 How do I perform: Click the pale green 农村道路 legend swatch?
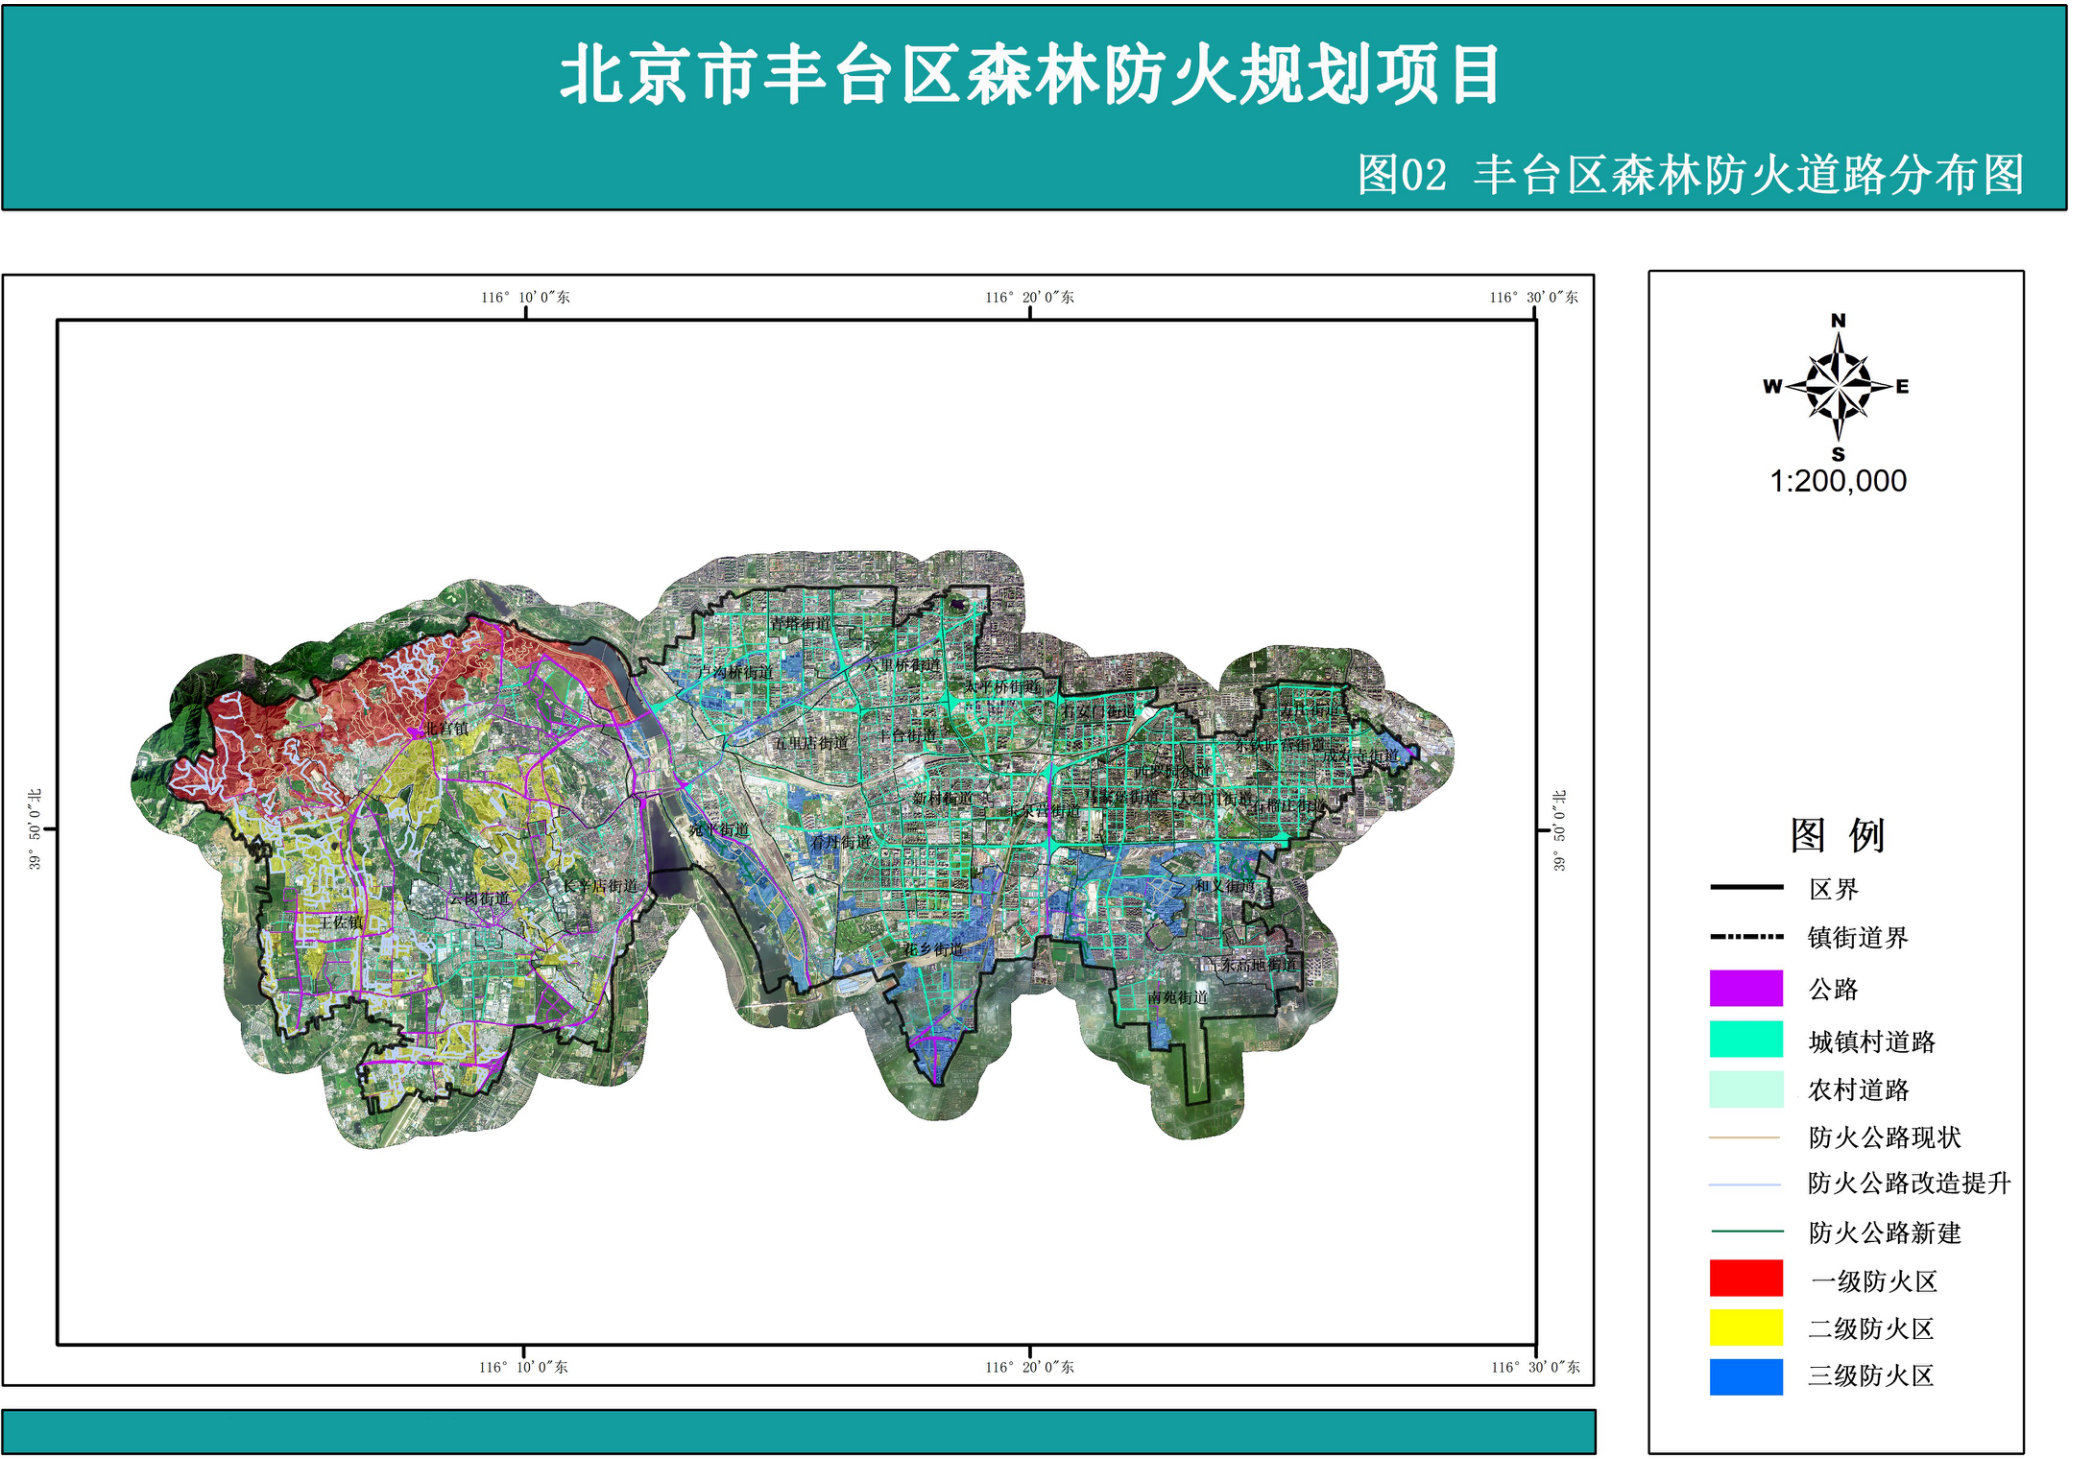(1746, 1089)
